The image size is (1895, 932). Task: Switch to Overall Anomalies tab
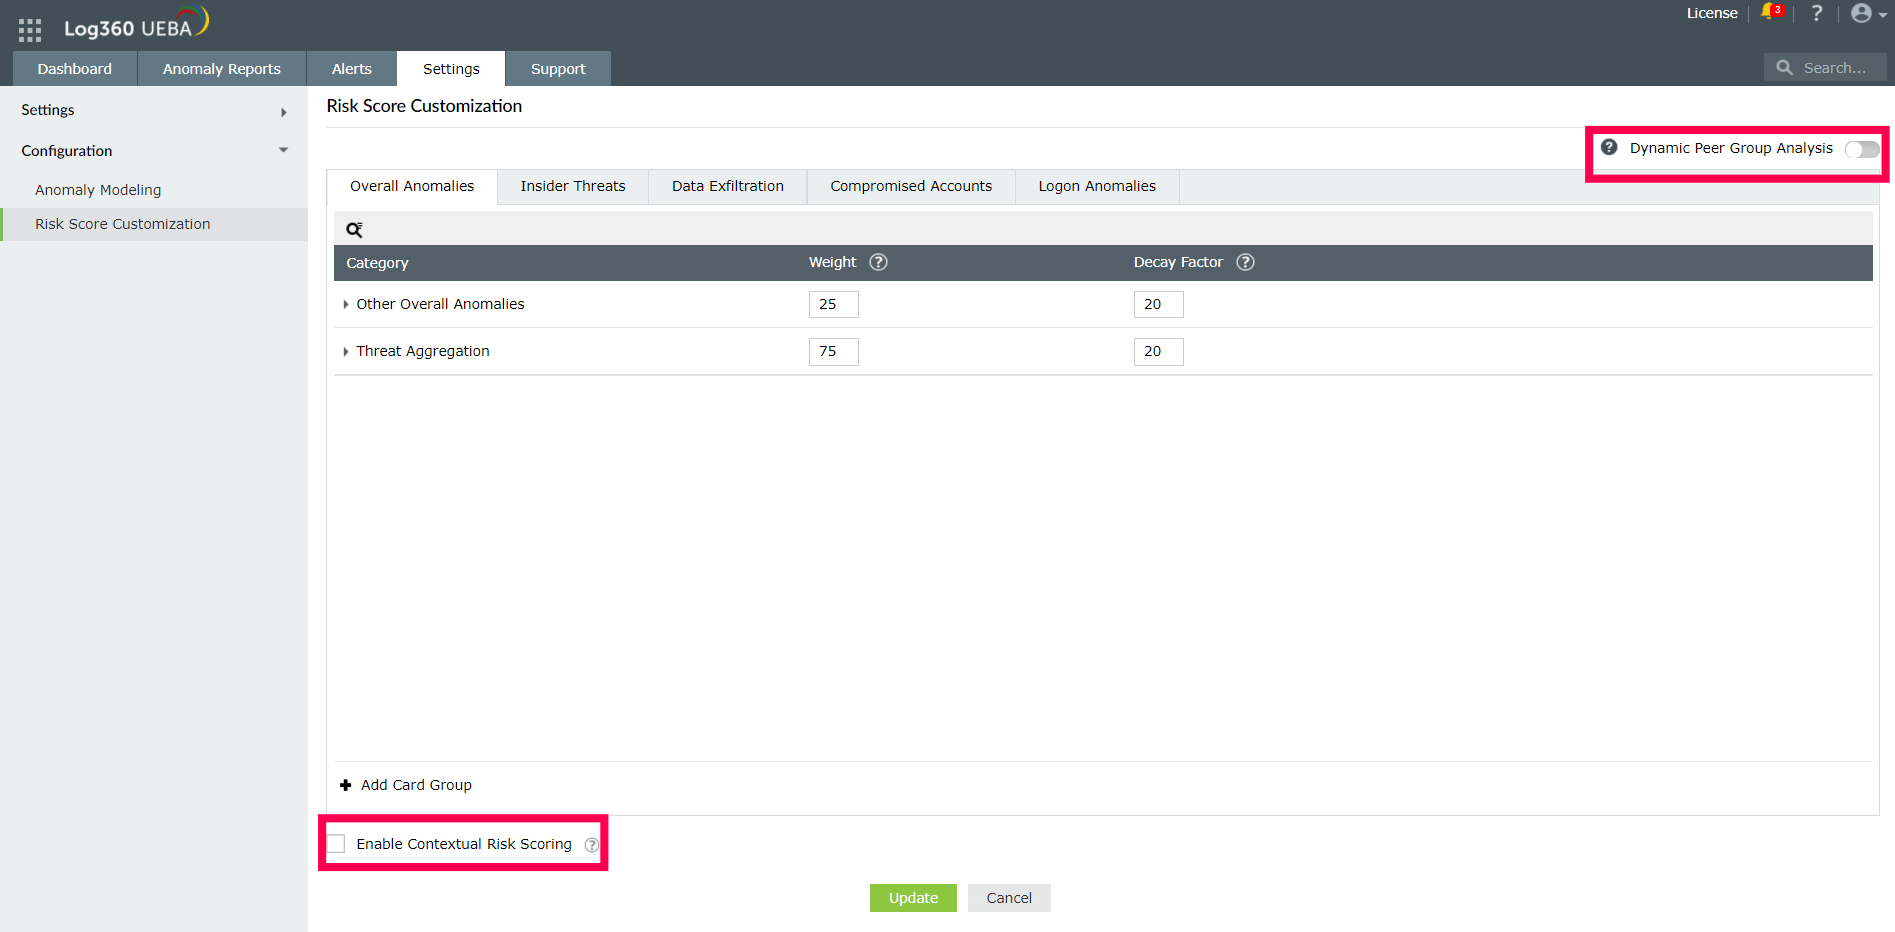tap(412, 186)
